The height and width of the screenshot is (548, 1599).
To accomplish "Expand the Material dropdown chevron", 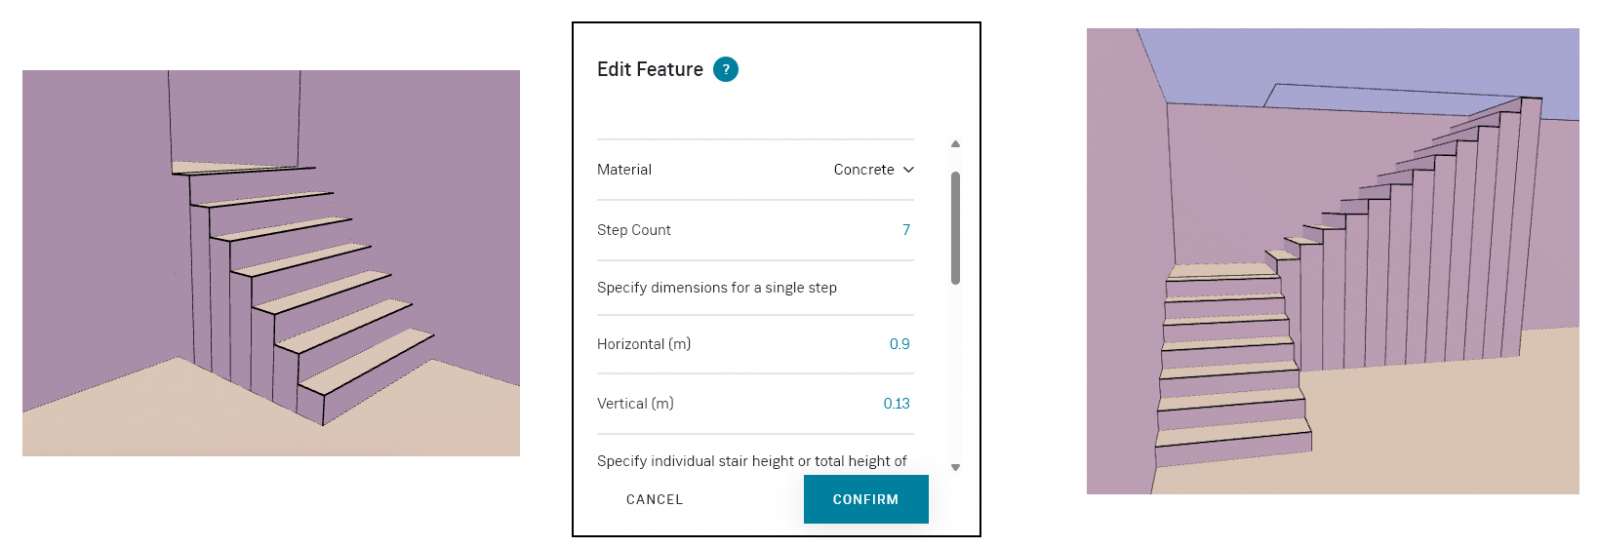I will click(x=908, y=170).
